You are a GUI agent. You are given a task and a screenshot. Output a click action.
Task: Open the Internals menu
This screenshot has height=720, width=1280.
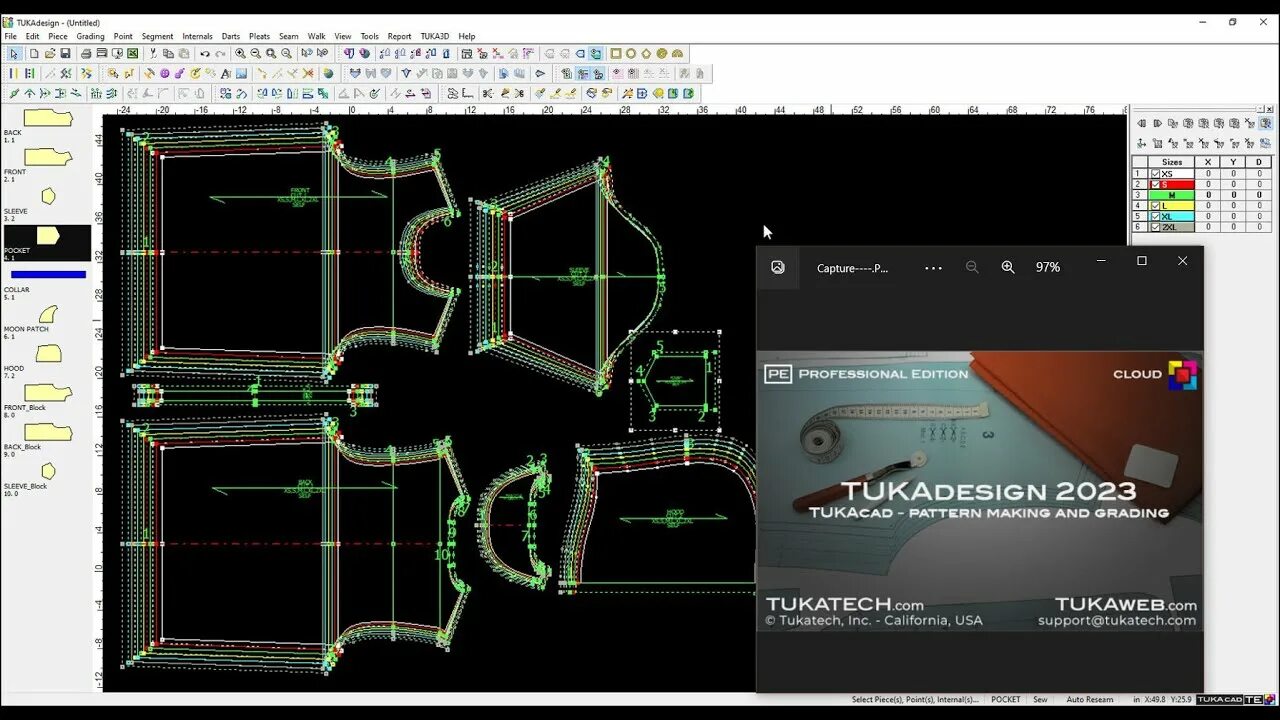[x=197, y=36]
